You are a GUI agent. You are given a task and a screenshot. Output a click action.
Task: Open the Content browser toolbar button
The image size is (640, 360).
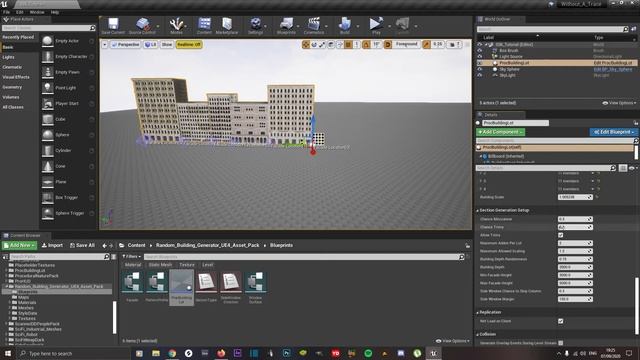[204, 26]
